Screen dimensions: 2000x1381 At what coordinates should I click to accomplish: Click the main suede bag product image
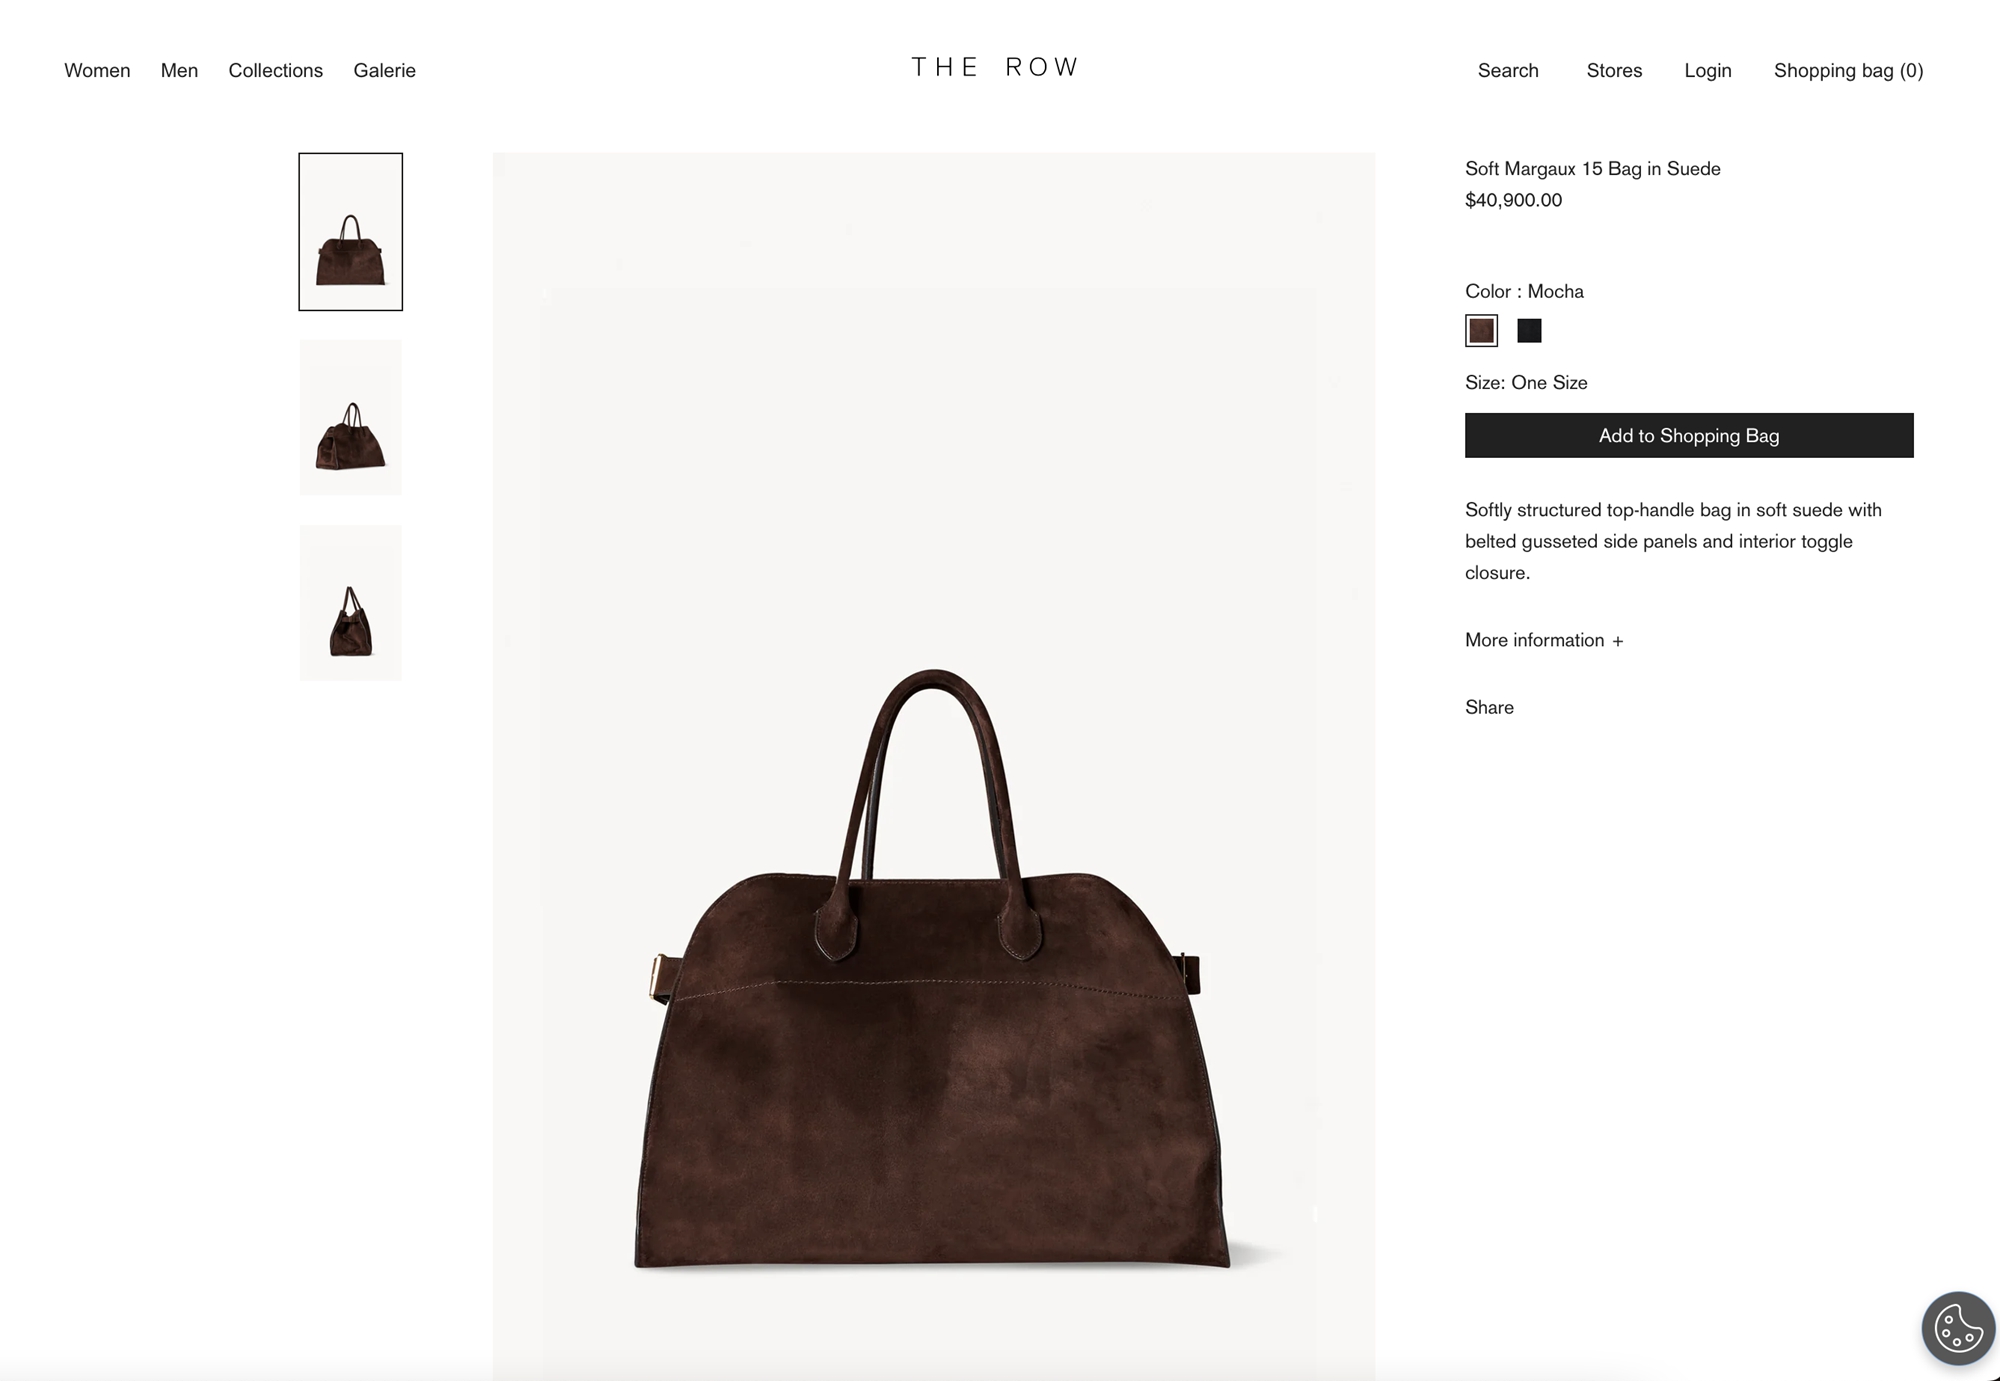tap(934, 766)
